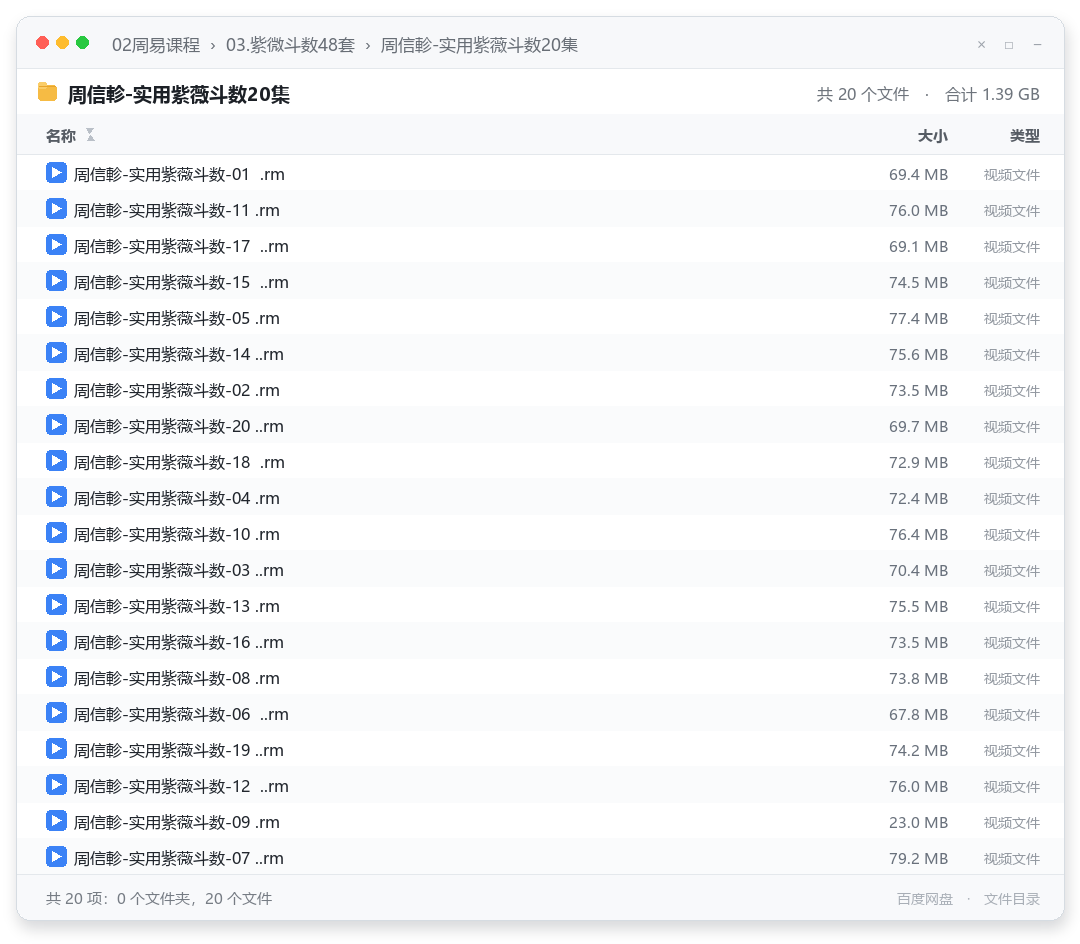This screenshot has width=1080, height=944.
Task: Click the video icon for 周信畛-实用紫薇斗数-08
Action: tap(56, 677)
